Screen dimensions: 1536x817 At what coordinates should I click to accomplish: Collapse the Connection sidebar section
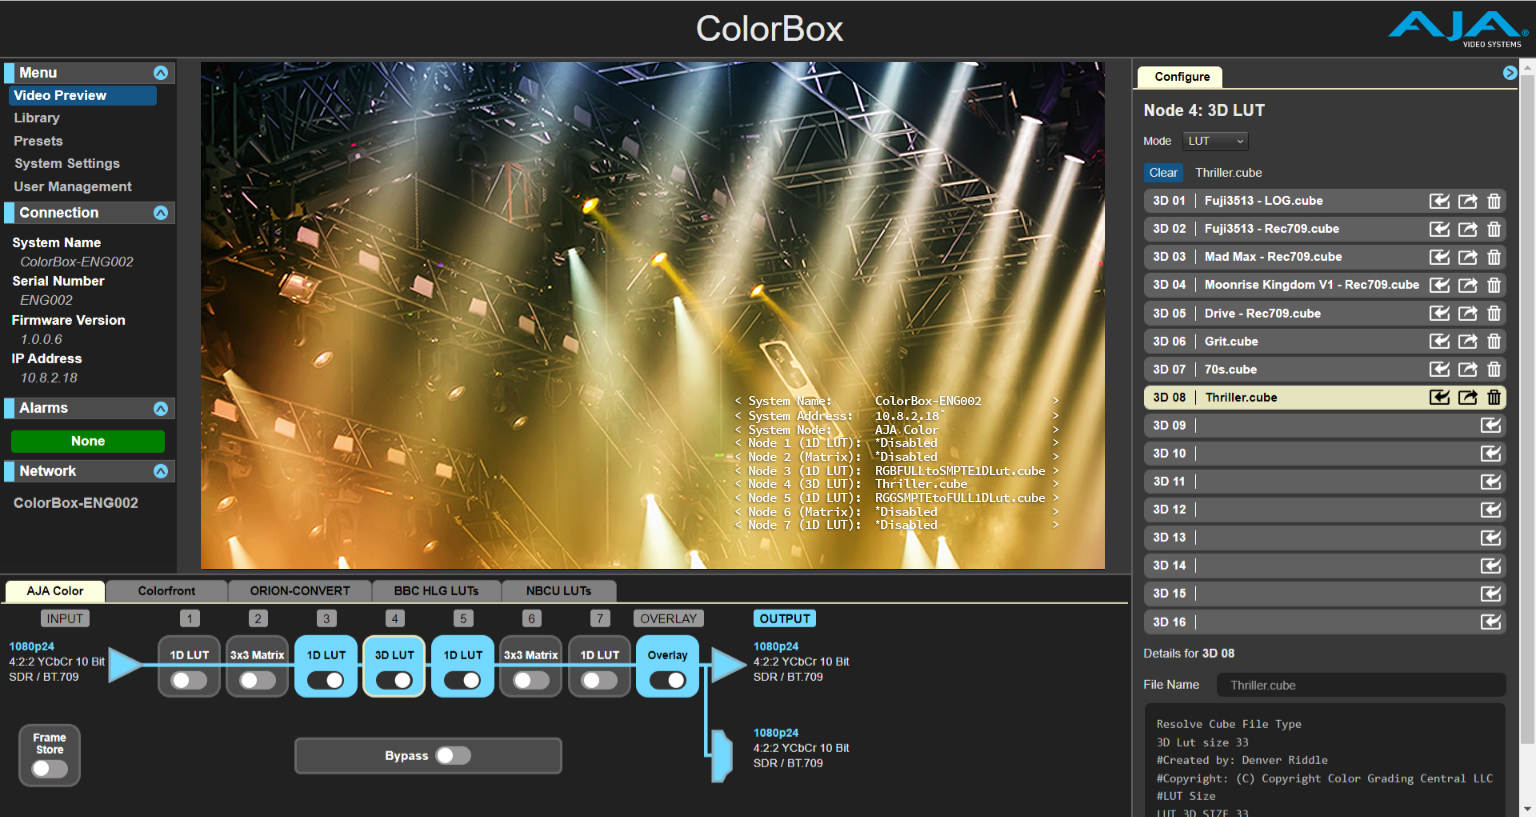160,212
